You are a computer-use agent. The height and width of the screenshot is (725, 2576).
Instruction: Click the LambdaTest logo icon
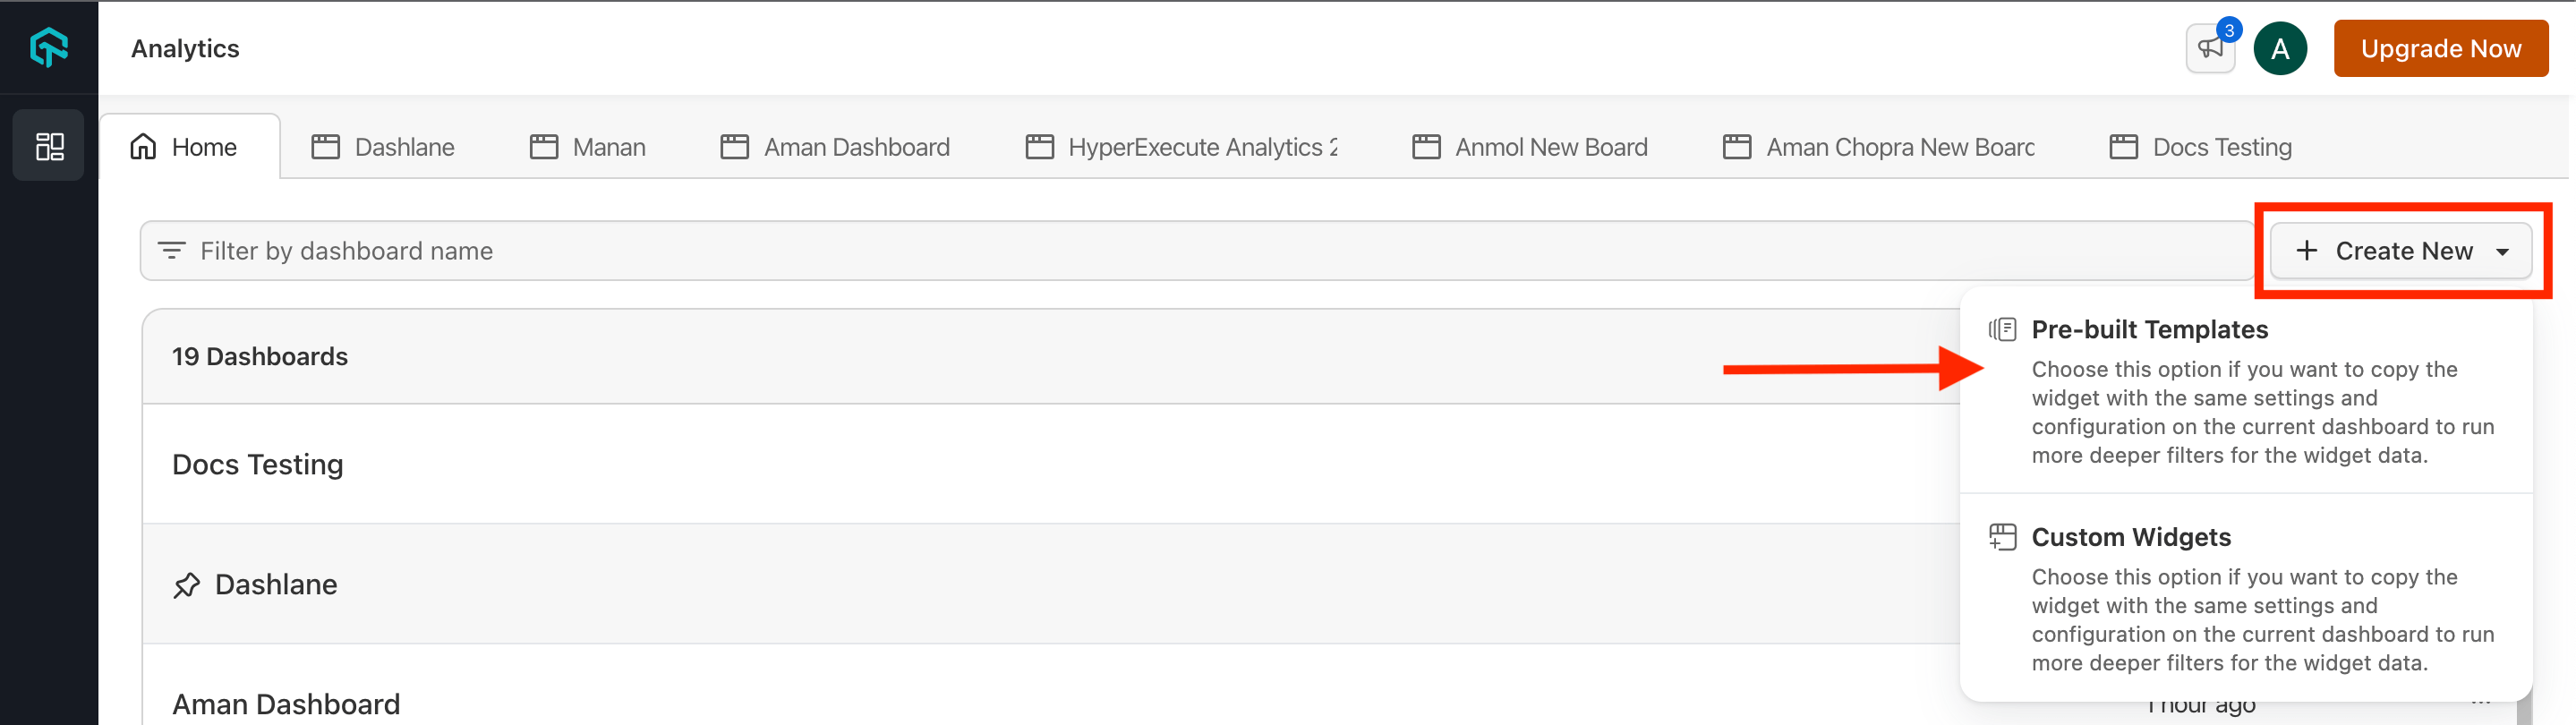[x=48, y=47]
